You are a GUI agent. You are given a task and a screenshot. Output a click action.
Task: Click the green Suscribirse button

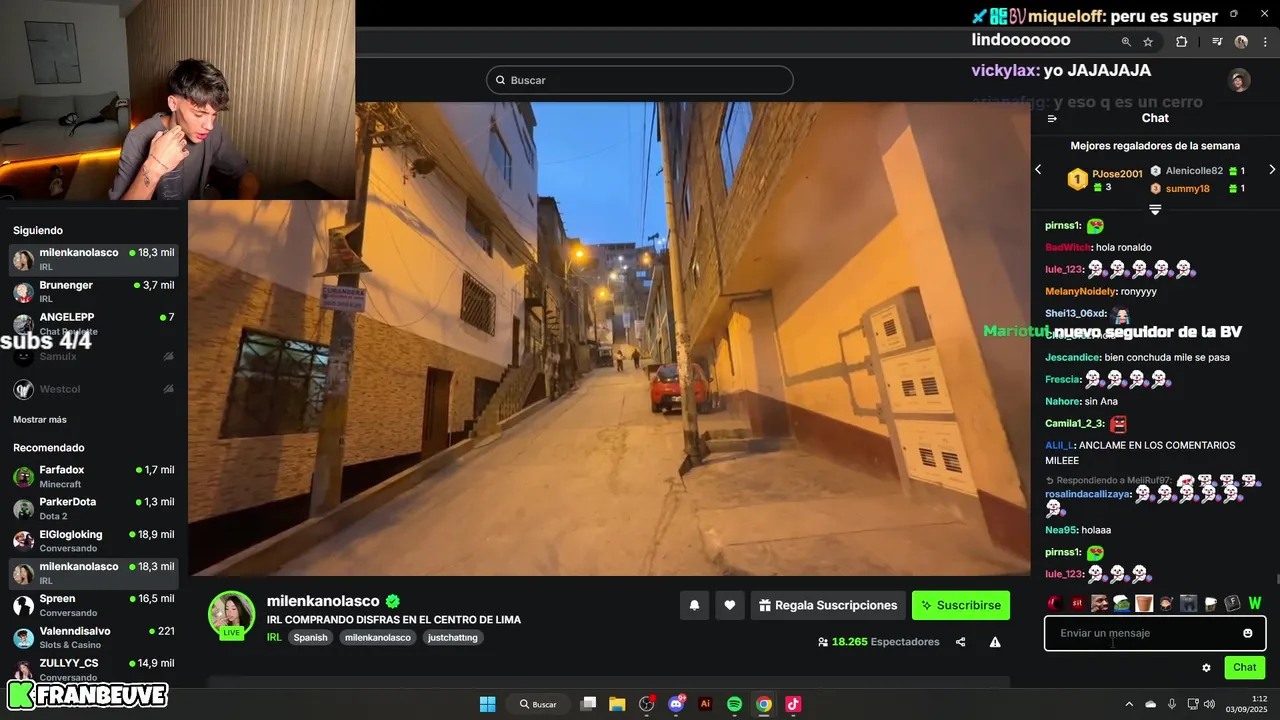961,605
